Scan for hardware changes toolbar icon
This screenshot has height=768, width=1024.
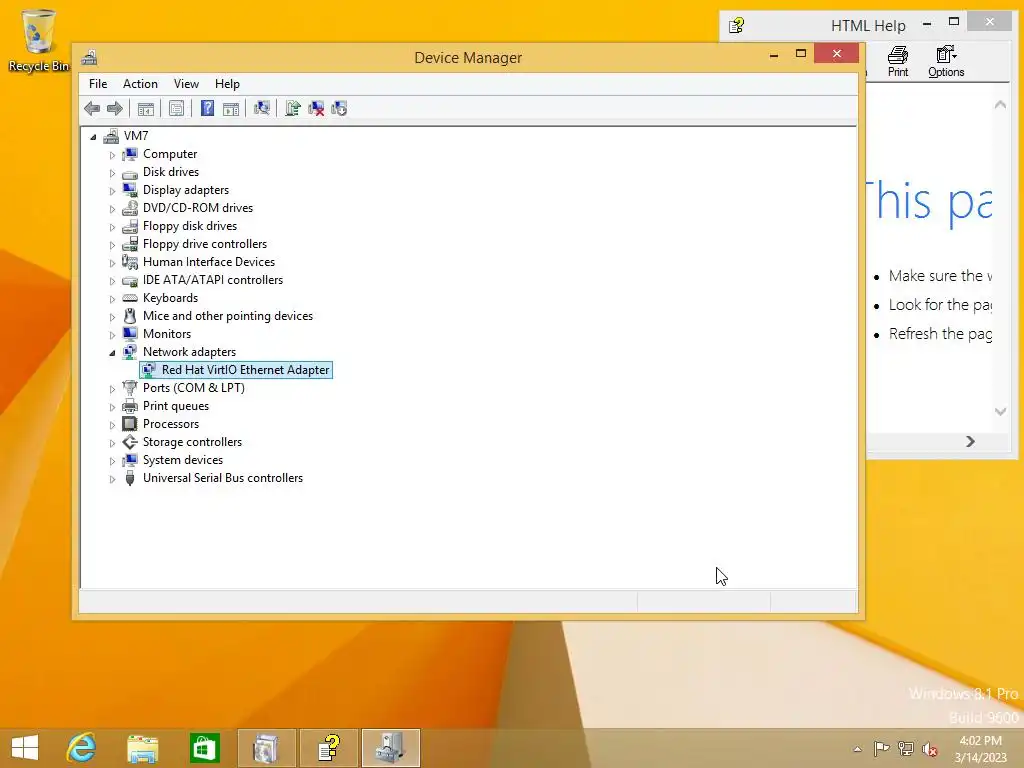coord(262,108)
